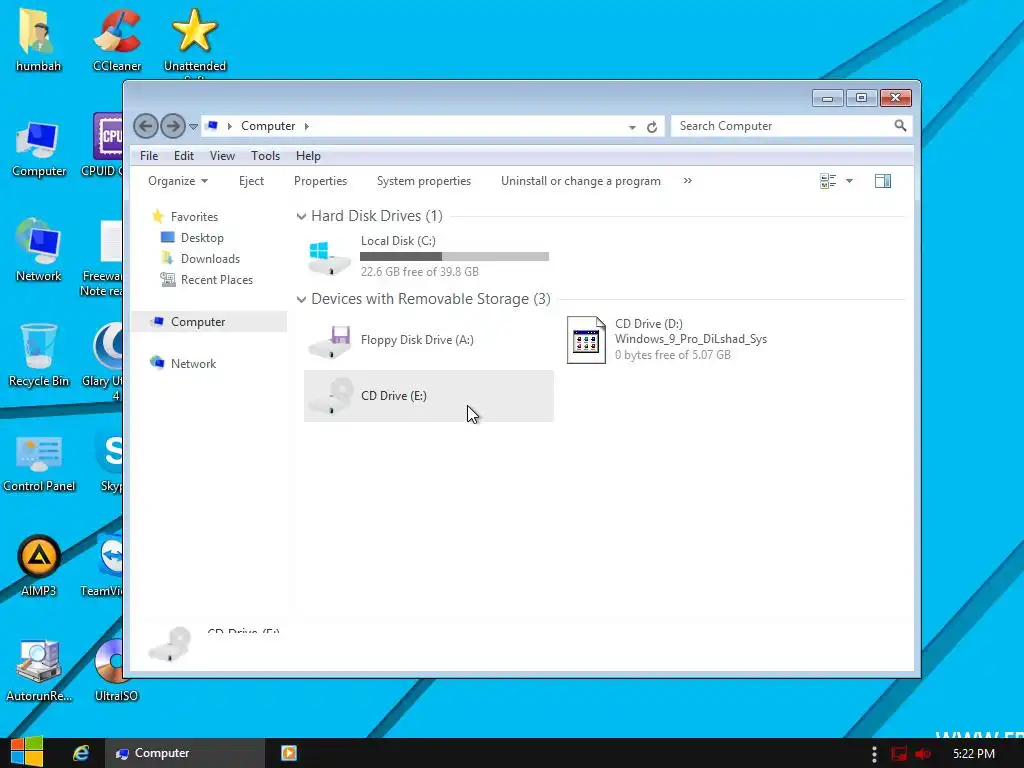Collapse Devices with Removable Storage group
The image size is (1024, 768).
point(301,299)
